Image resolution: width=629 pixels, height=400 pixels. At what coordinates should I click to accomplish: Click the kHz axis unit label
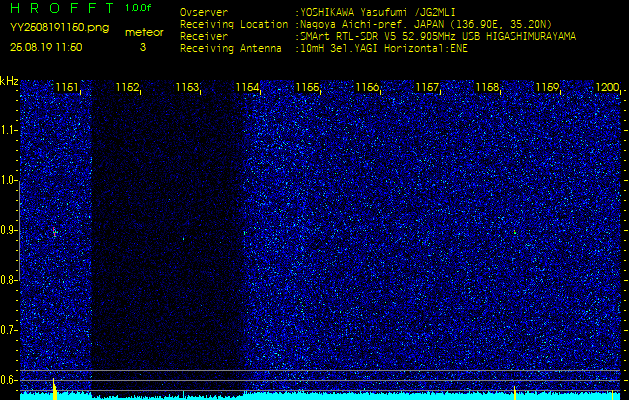pyautogui.click(x=9, y=82)
